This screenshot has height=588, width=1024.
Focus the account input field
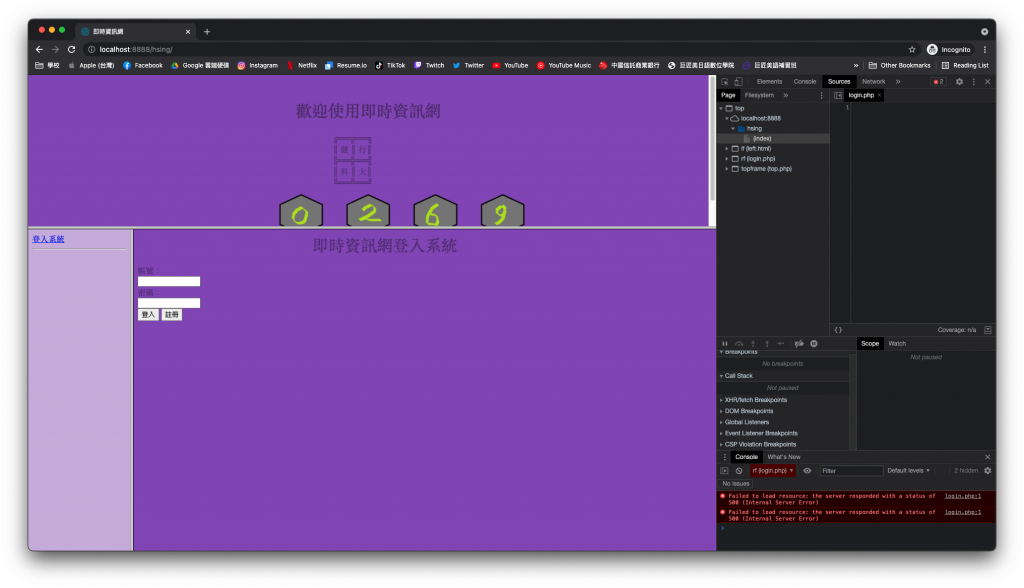click(169, 282)
